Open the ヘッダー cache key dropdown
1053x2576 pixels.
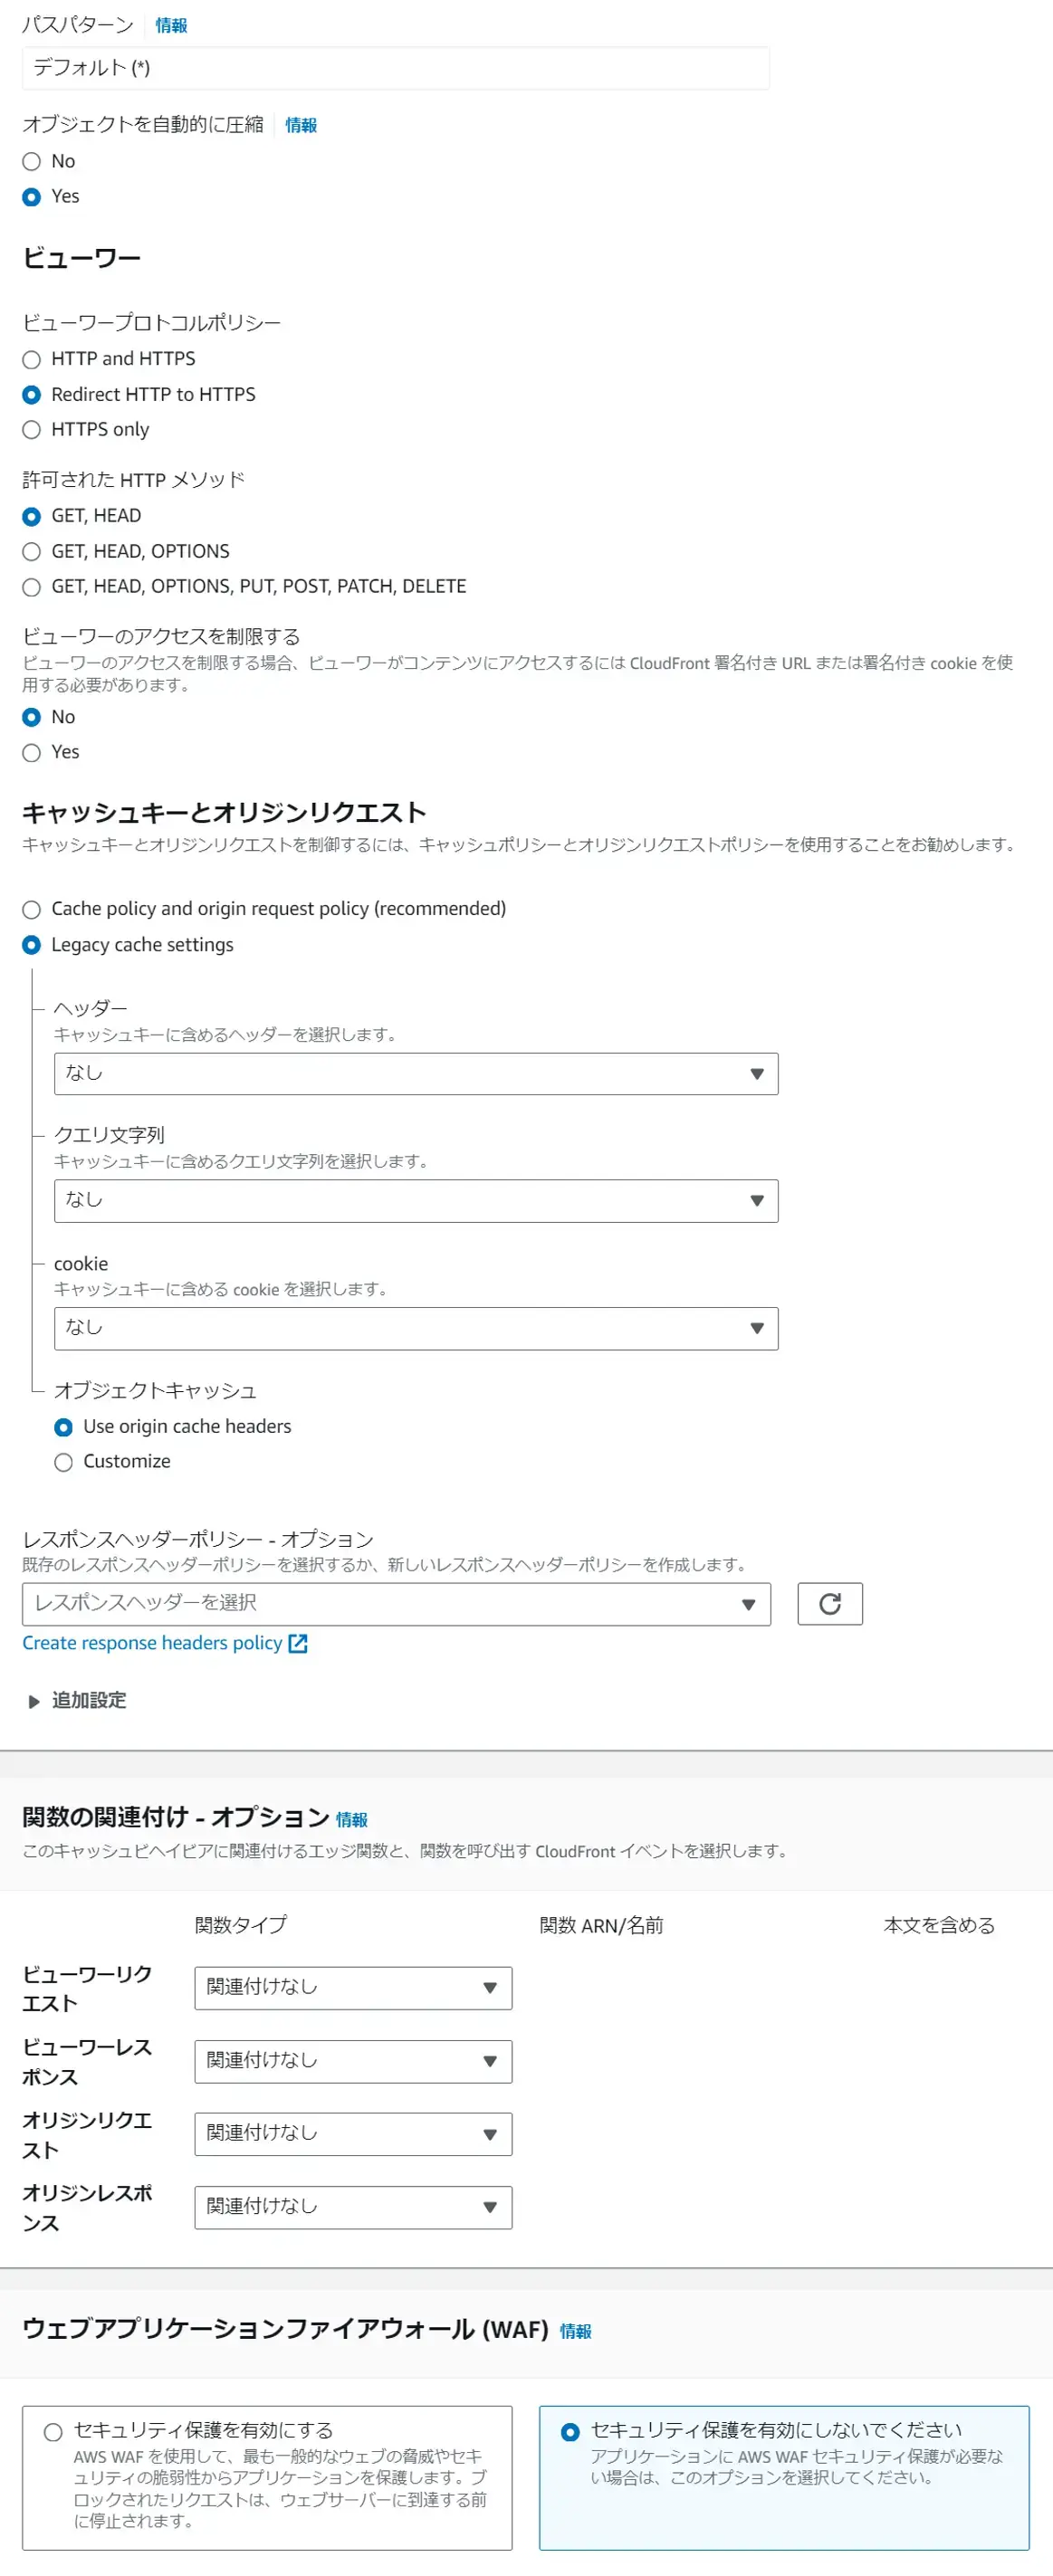416,1073
